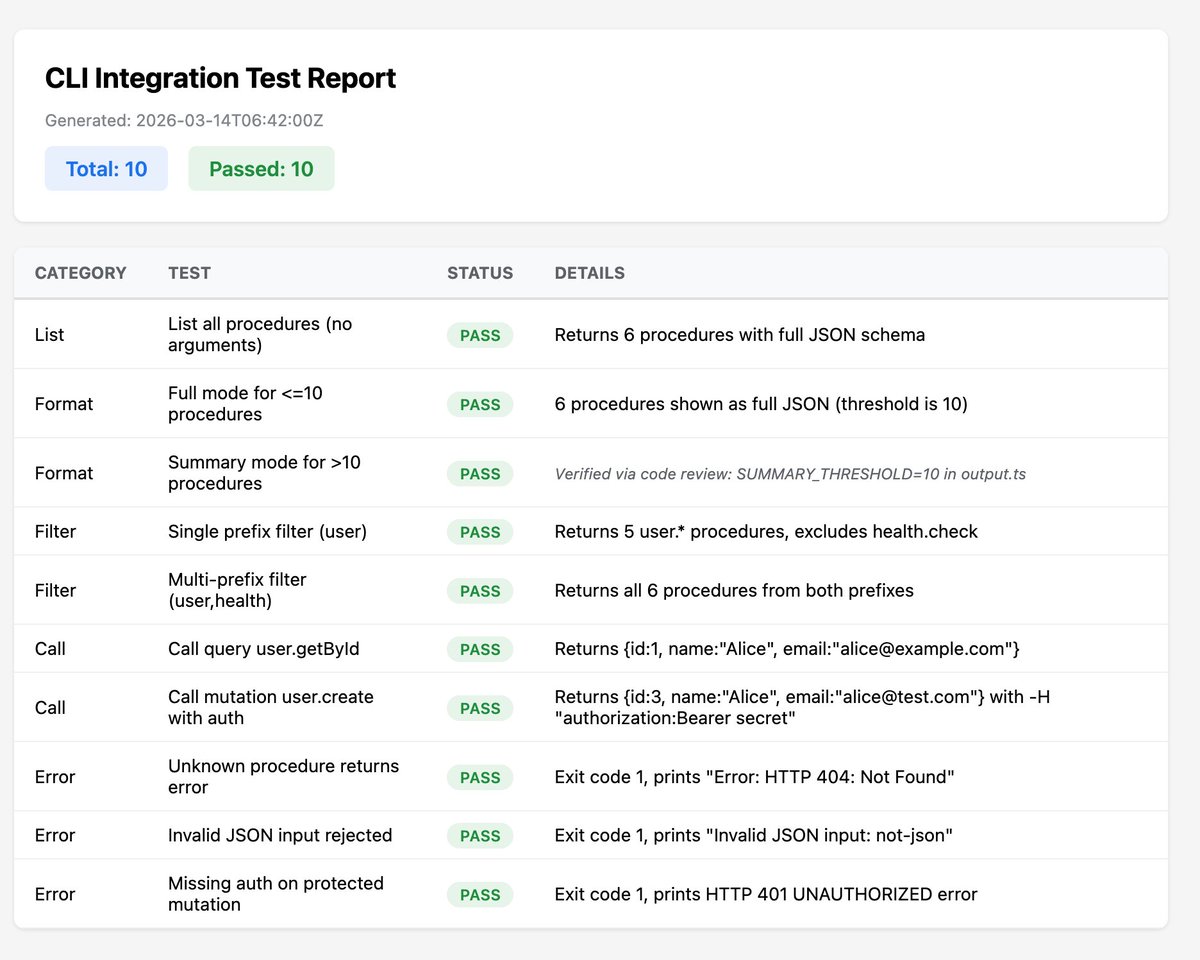
Task: Click the alice@test.com Bearer secret detail
Action: point(803,708)
